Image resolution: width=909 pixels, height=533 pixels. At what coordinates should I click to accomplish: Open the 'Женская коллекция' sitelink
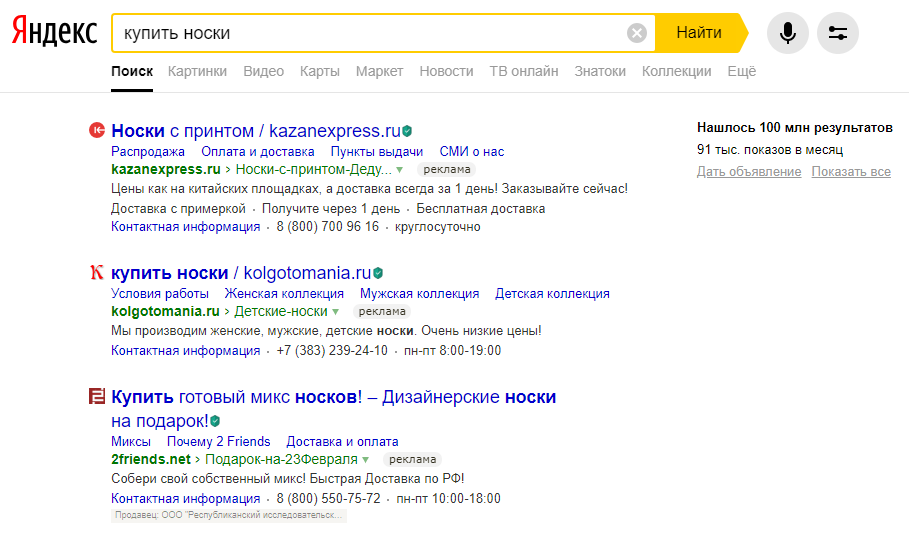pyautogui.click(x=284, y=293)
